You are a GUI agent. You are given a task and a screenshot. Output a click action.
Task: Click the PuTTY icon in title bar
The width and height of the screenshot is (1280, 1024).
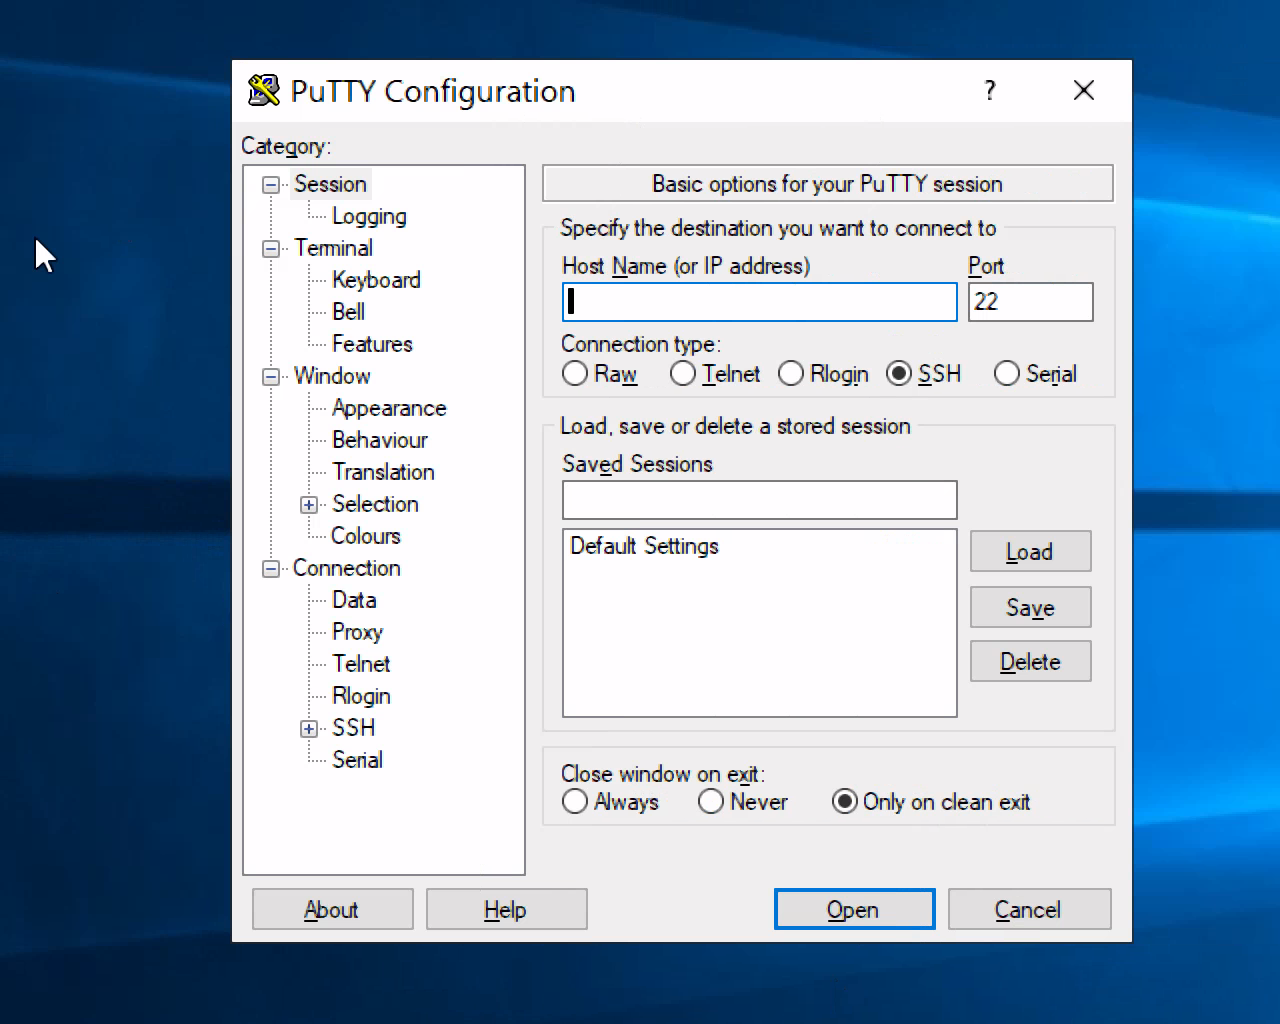coord(264,91)
